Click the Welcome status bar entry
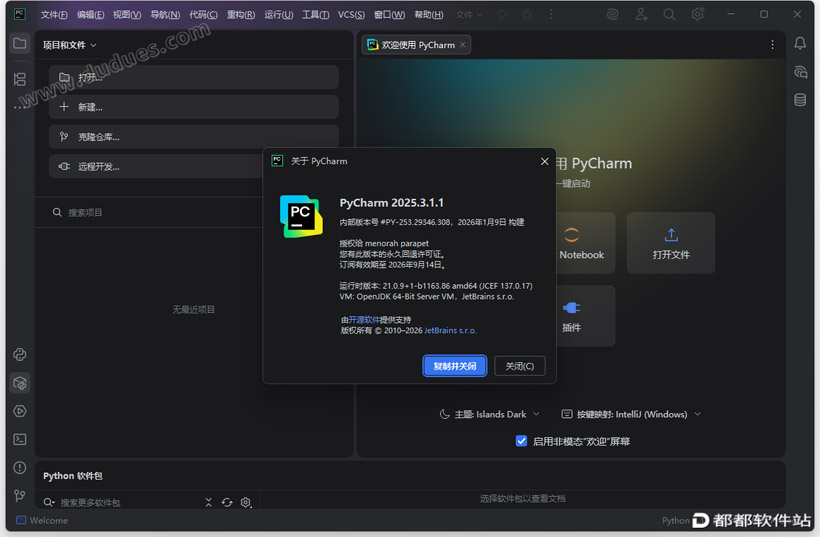820x537 pixels. pyautogui.click(x=42, y=520)
